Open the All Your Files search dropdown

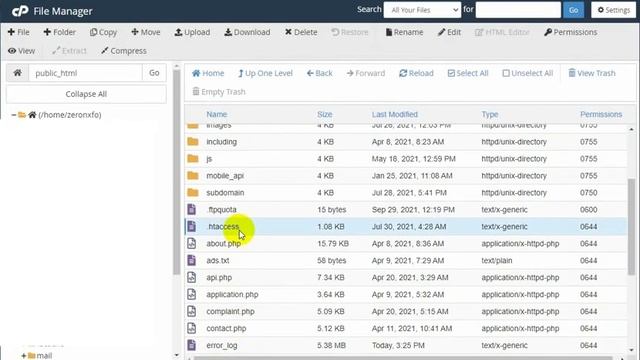422,10
